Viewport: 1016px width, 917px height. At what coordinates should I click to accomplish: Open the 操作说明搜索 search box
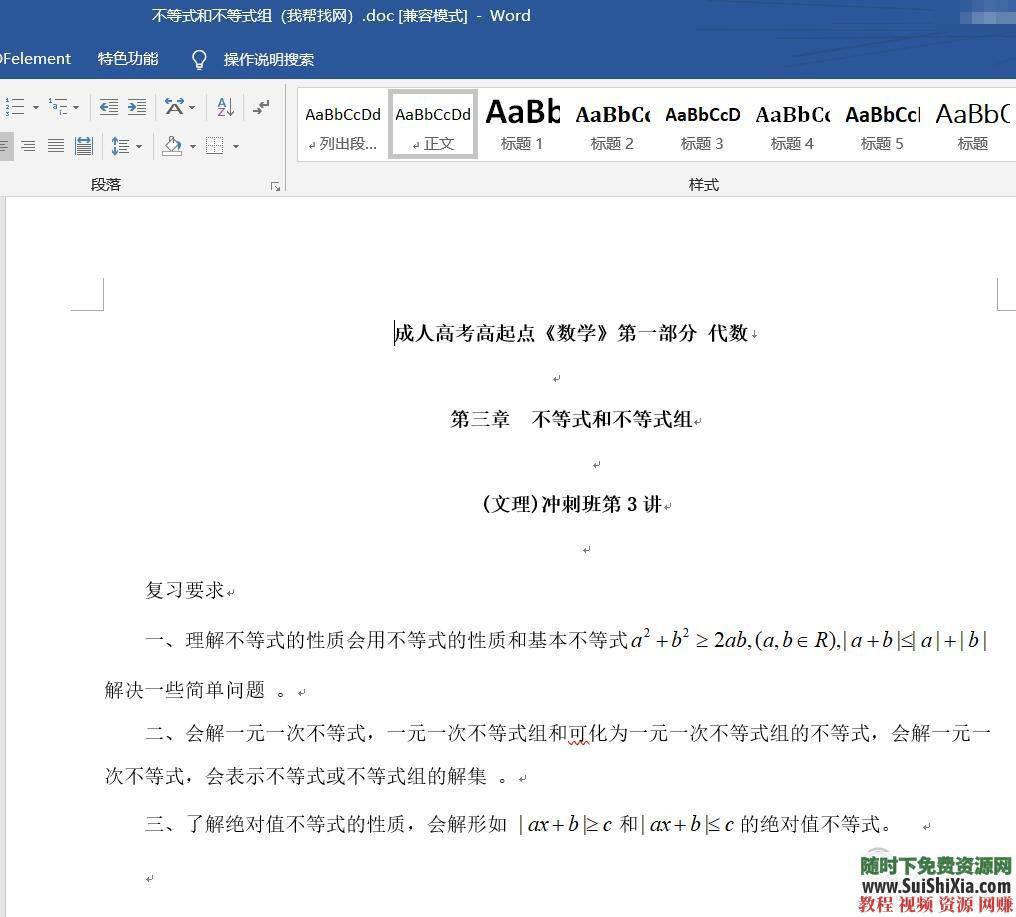(269, 59)
